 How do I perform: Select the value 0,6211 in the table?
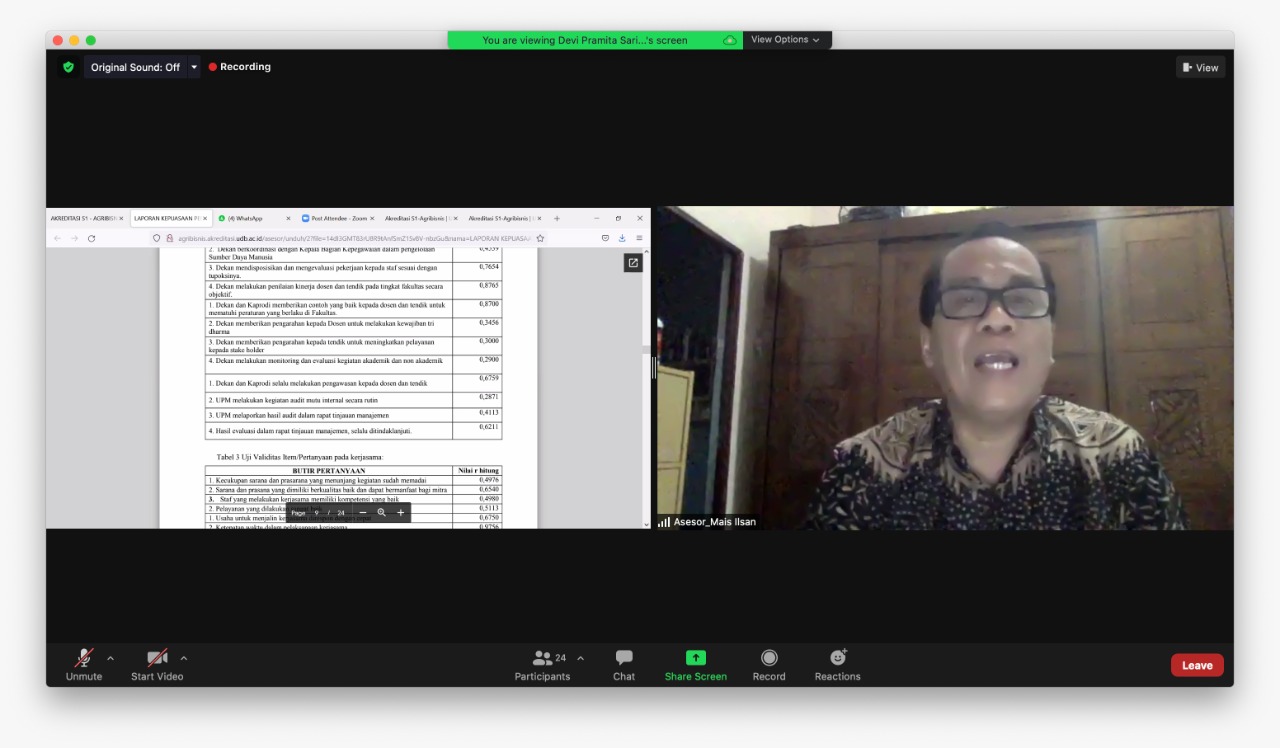tap(489, 427)
